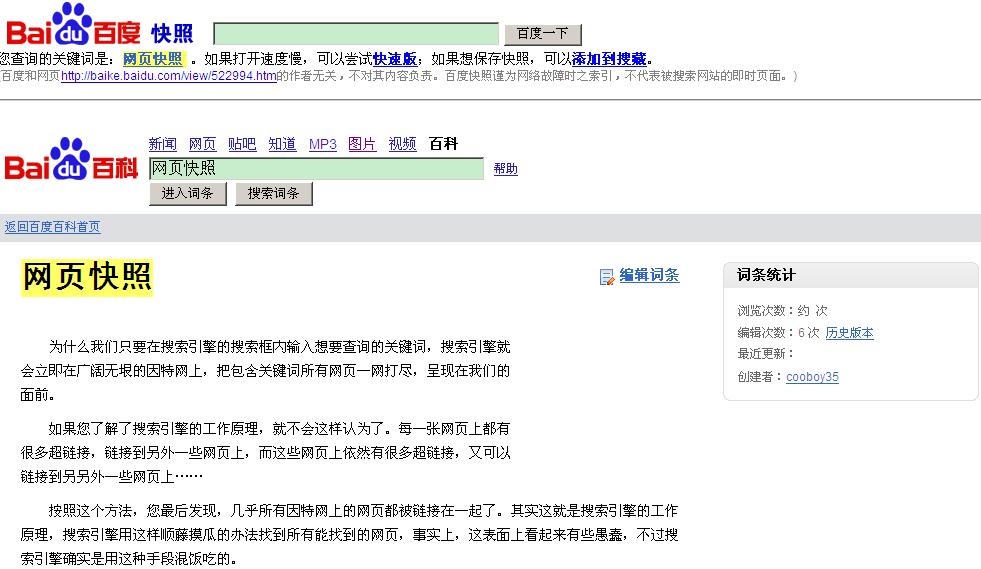Go to the 知道 tab
Image resolution: width=981 pixels, height=569 pixels.
click(282, 144)
